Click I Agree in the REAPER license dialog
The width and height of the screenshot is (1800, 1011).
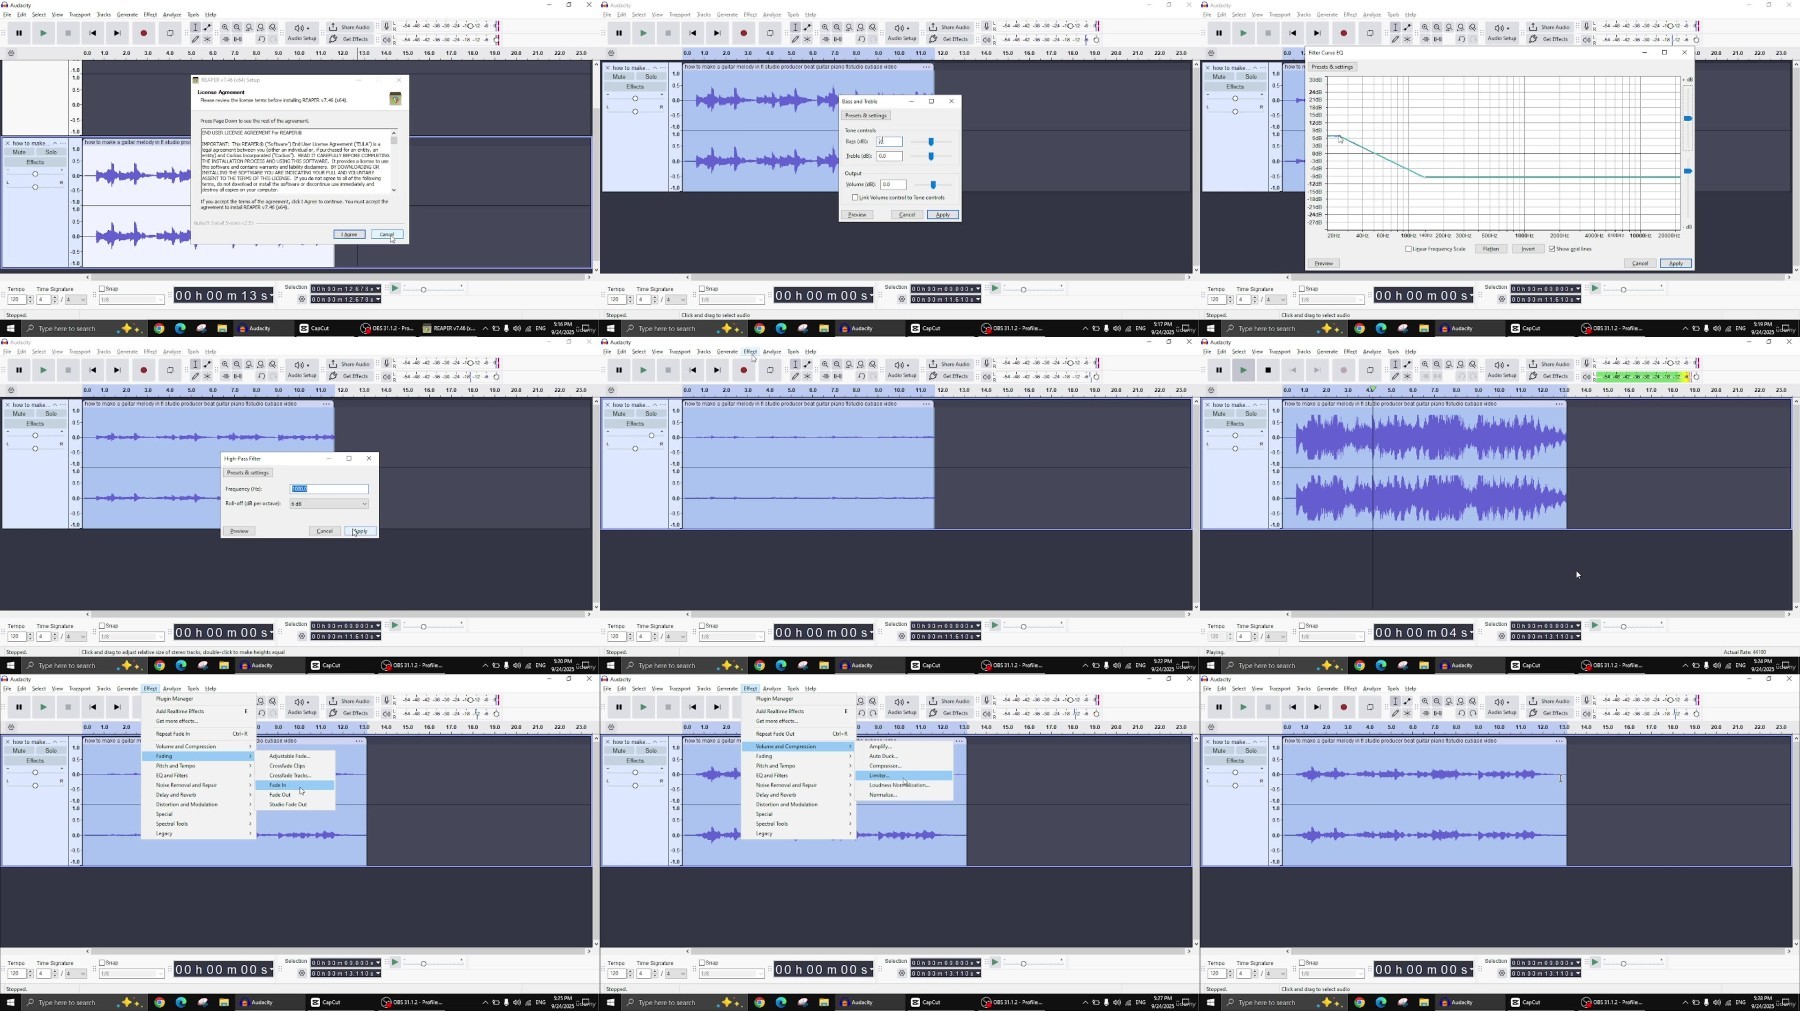pos(349,234)
